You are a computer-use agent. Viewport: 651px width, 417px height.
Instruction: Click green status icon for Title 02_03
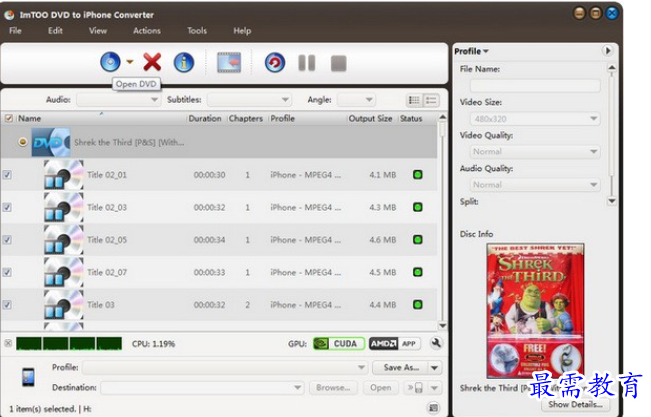(418, 207)
